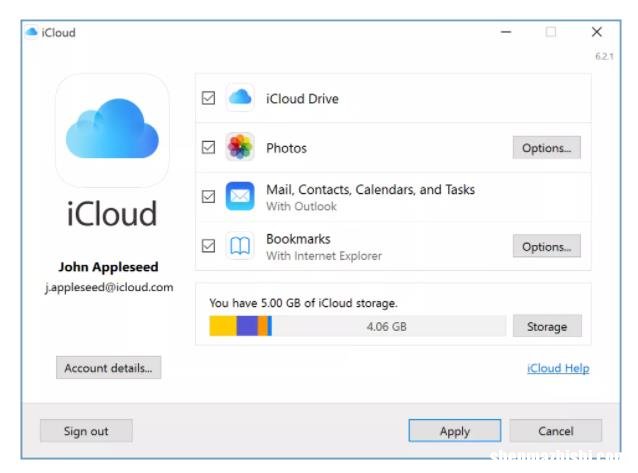Screen dimensions: 638x473
Task: Click the purple segment of storage bar
Action: (x=247, y=326)
